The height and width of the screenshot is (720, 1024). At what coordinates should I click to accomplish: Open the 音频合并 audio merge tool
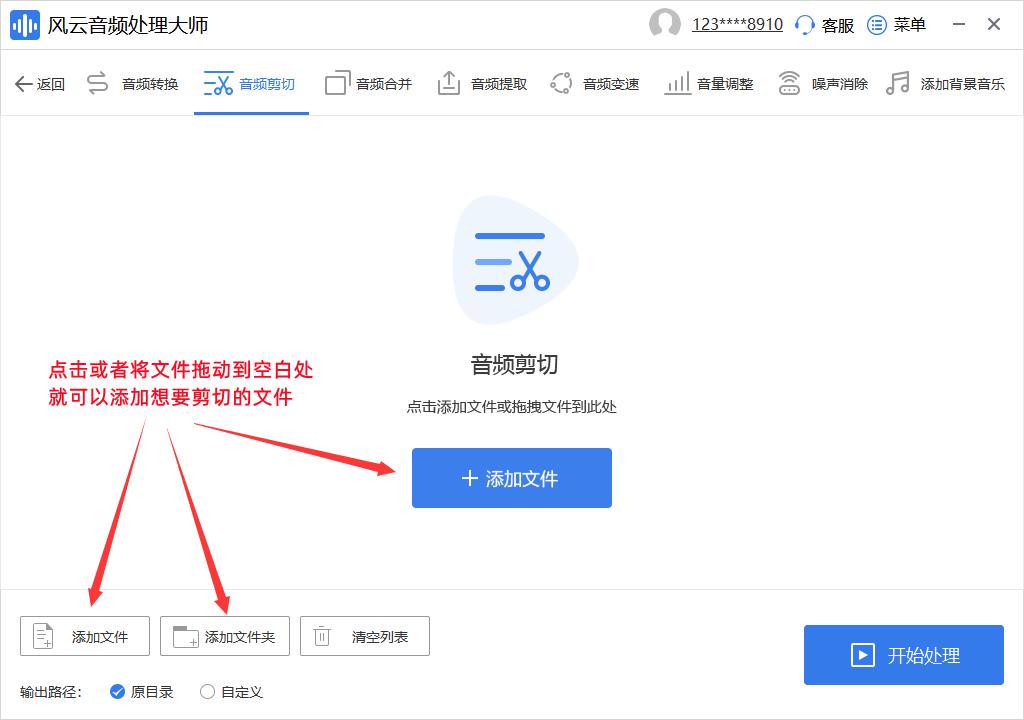click(x=368, y=84)
